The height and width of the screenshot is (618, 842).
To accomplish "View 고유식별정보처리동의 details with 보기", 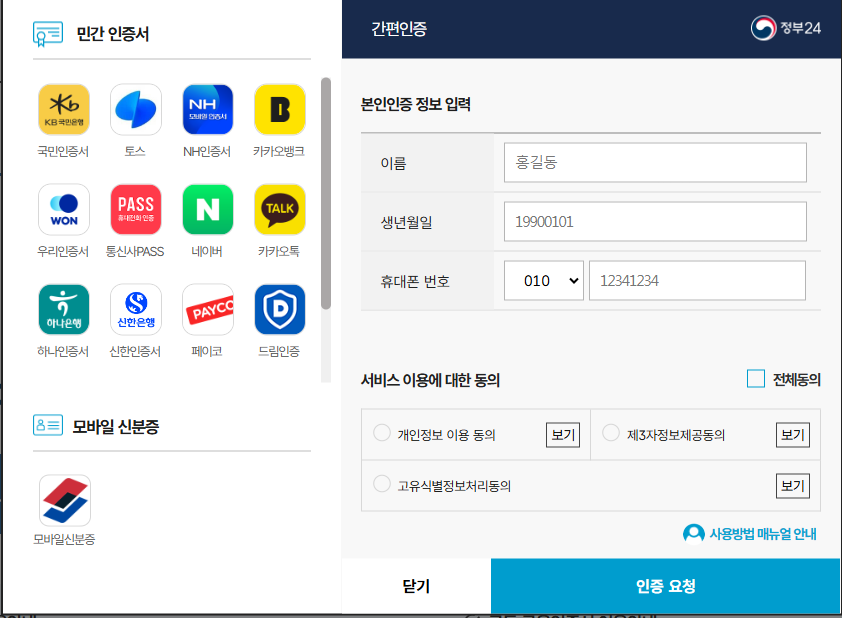I will (x=793, y=486).
